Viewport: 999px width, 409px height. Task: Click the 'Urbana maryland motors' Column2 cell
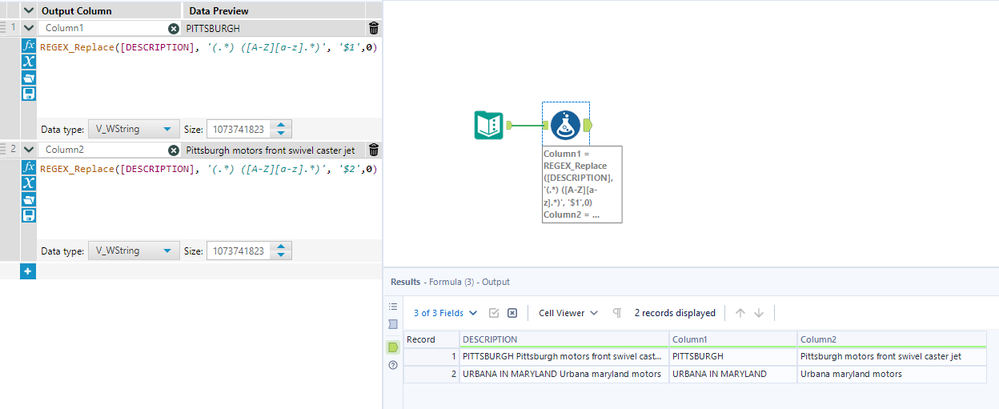pos(891,374)
